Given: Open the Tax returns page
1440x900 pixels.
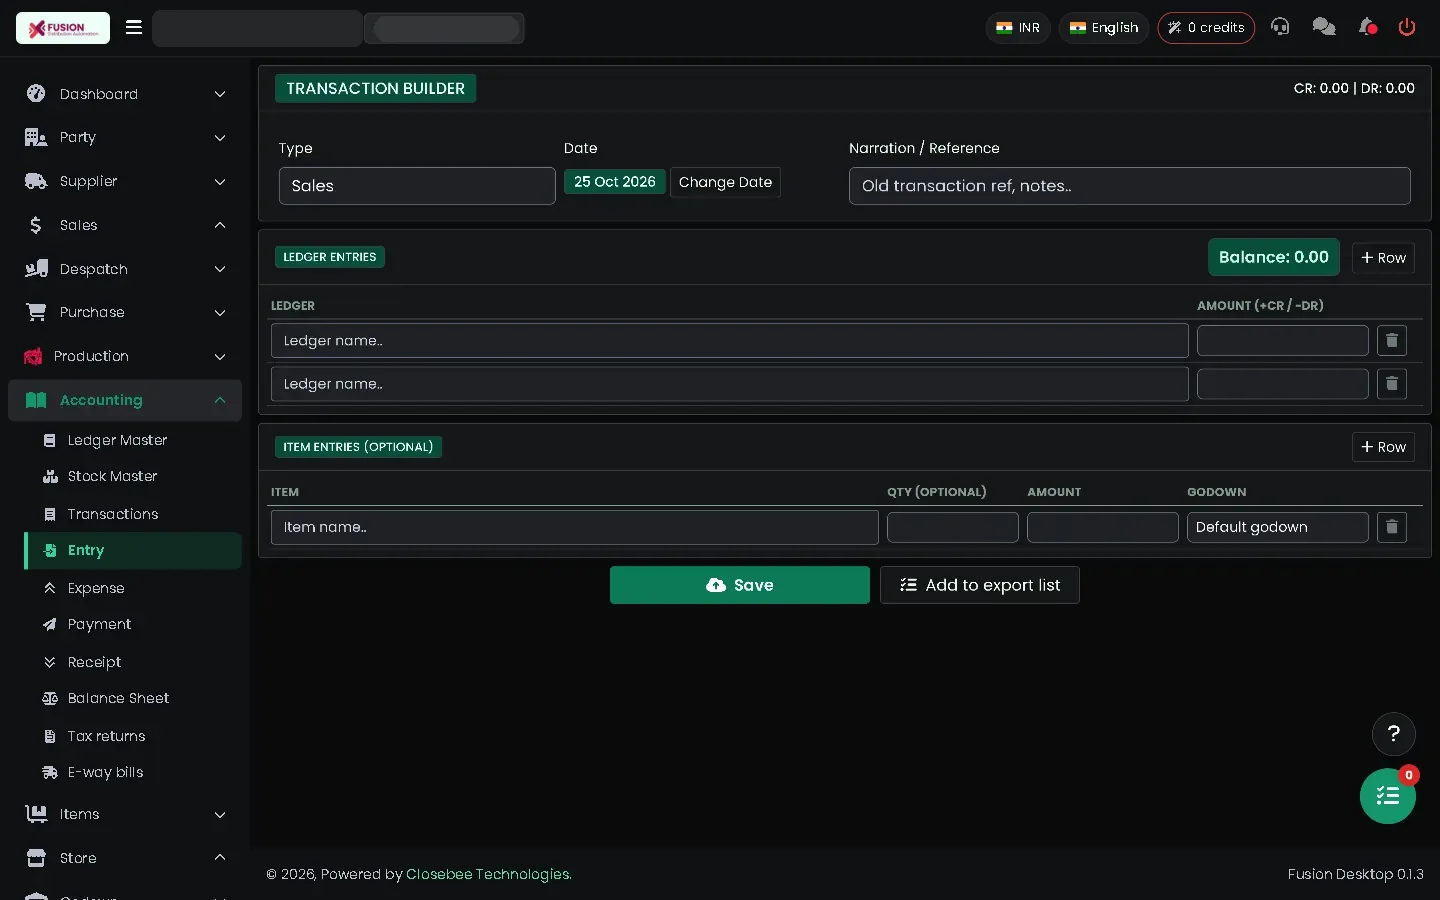Looking at the screenshot, I should point(133,736).
